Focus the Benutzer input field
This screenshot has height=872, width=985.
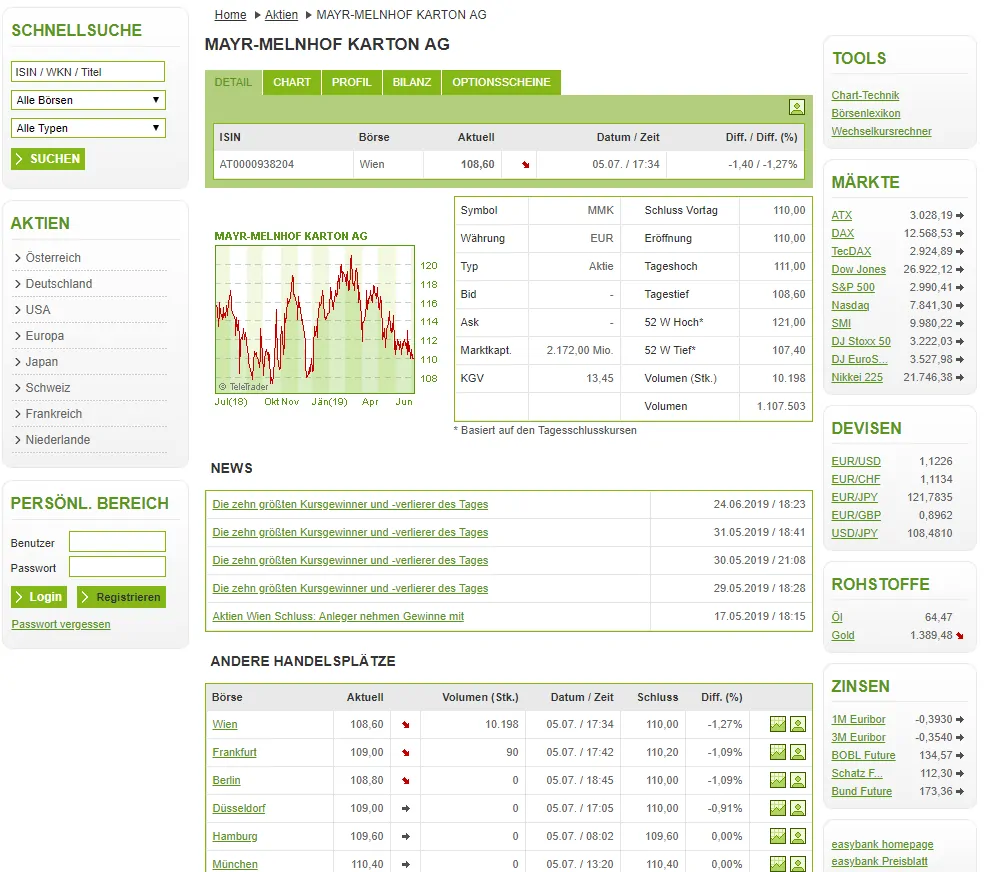[x=117, y=542]
